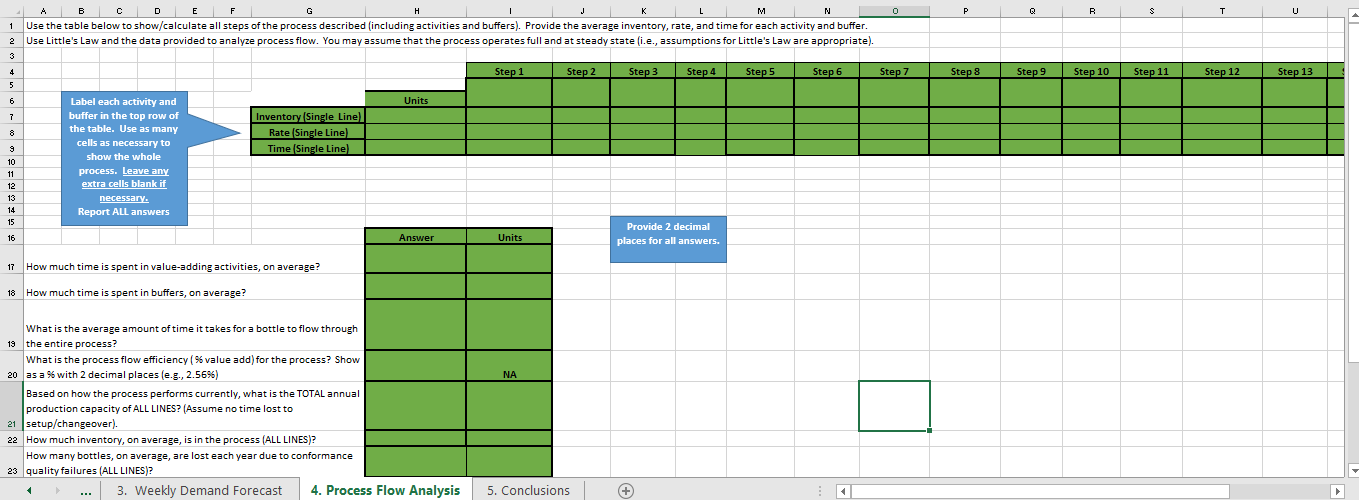Select column U header

[1294, 9]
